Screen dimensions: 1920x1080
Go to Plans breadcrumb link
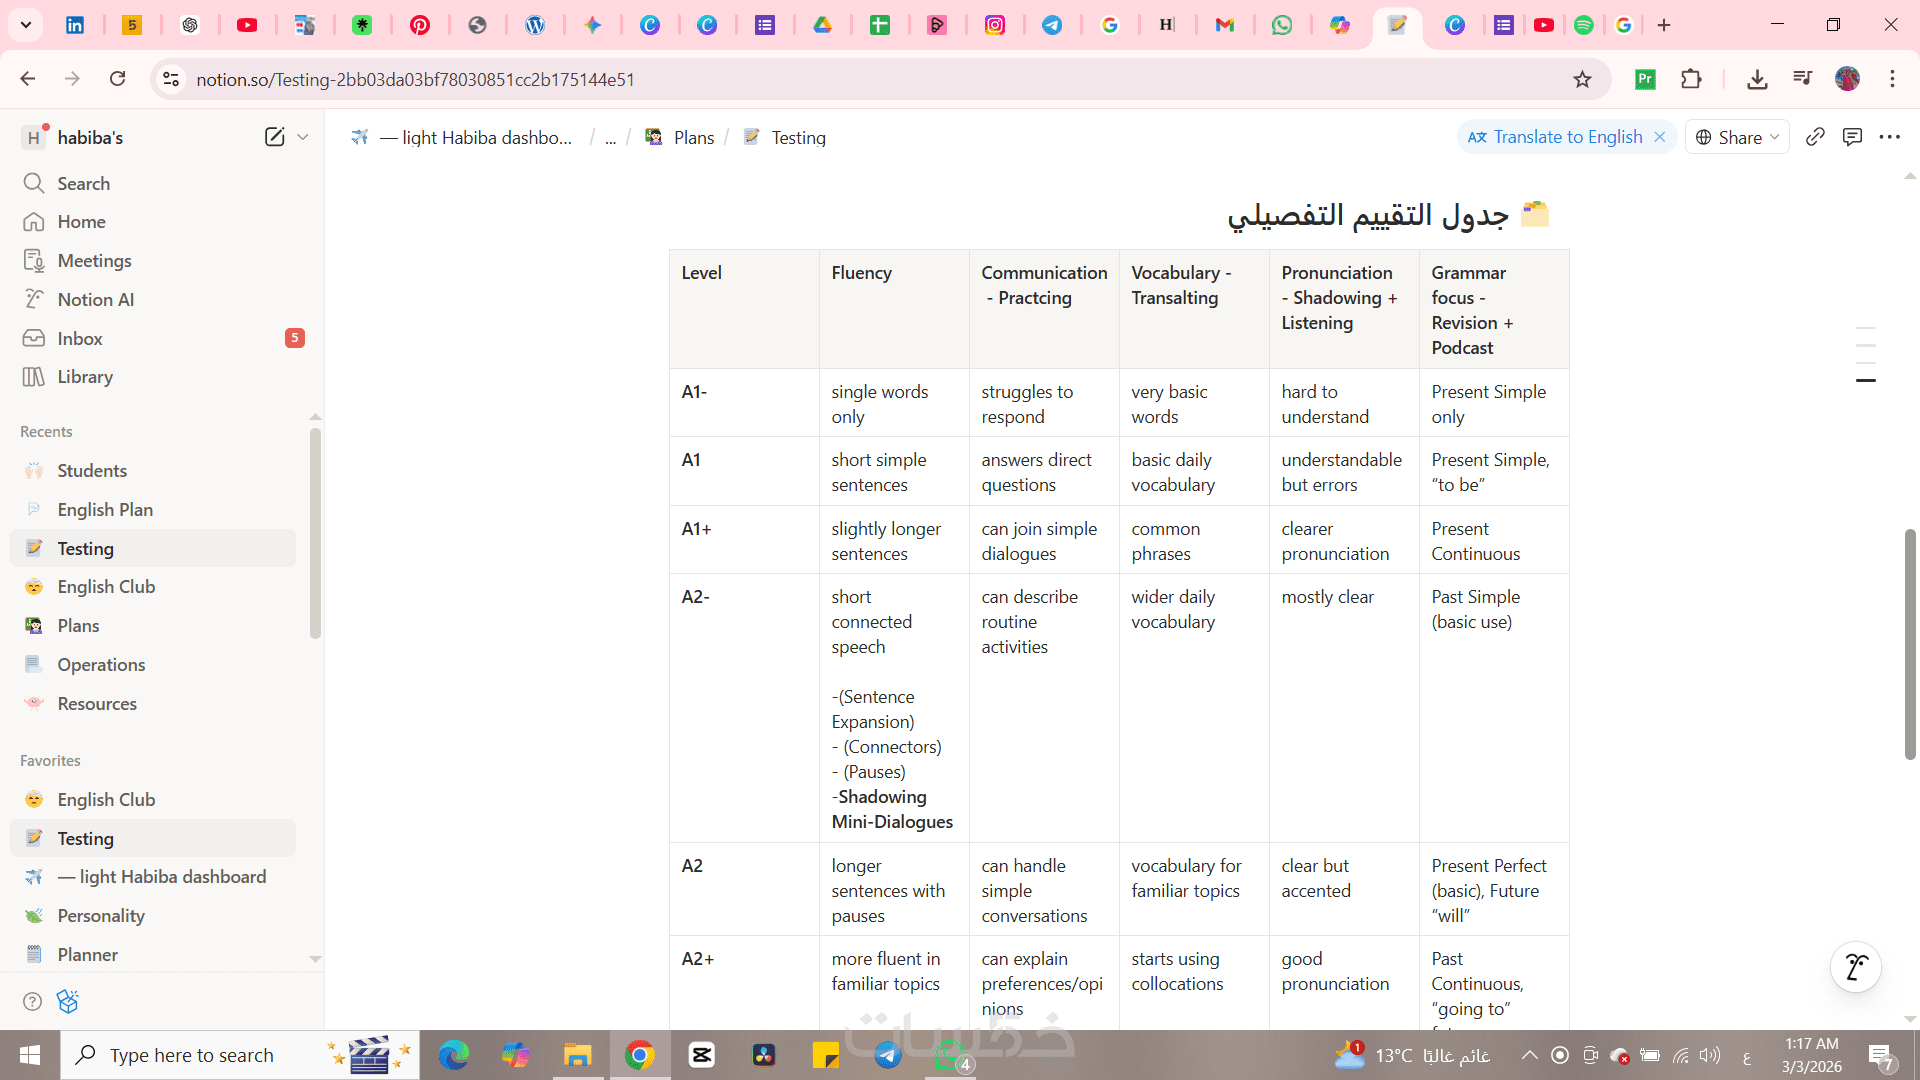(x=693, y=138)
